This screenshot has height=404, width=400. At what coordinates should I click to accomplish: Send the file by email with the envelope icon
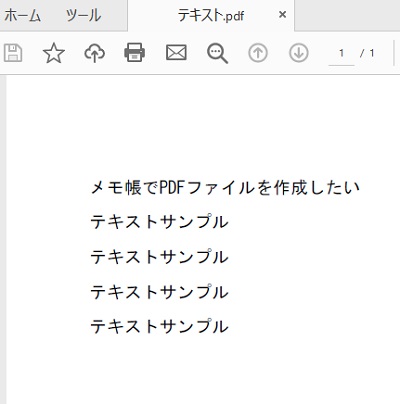tap(176, 53)
